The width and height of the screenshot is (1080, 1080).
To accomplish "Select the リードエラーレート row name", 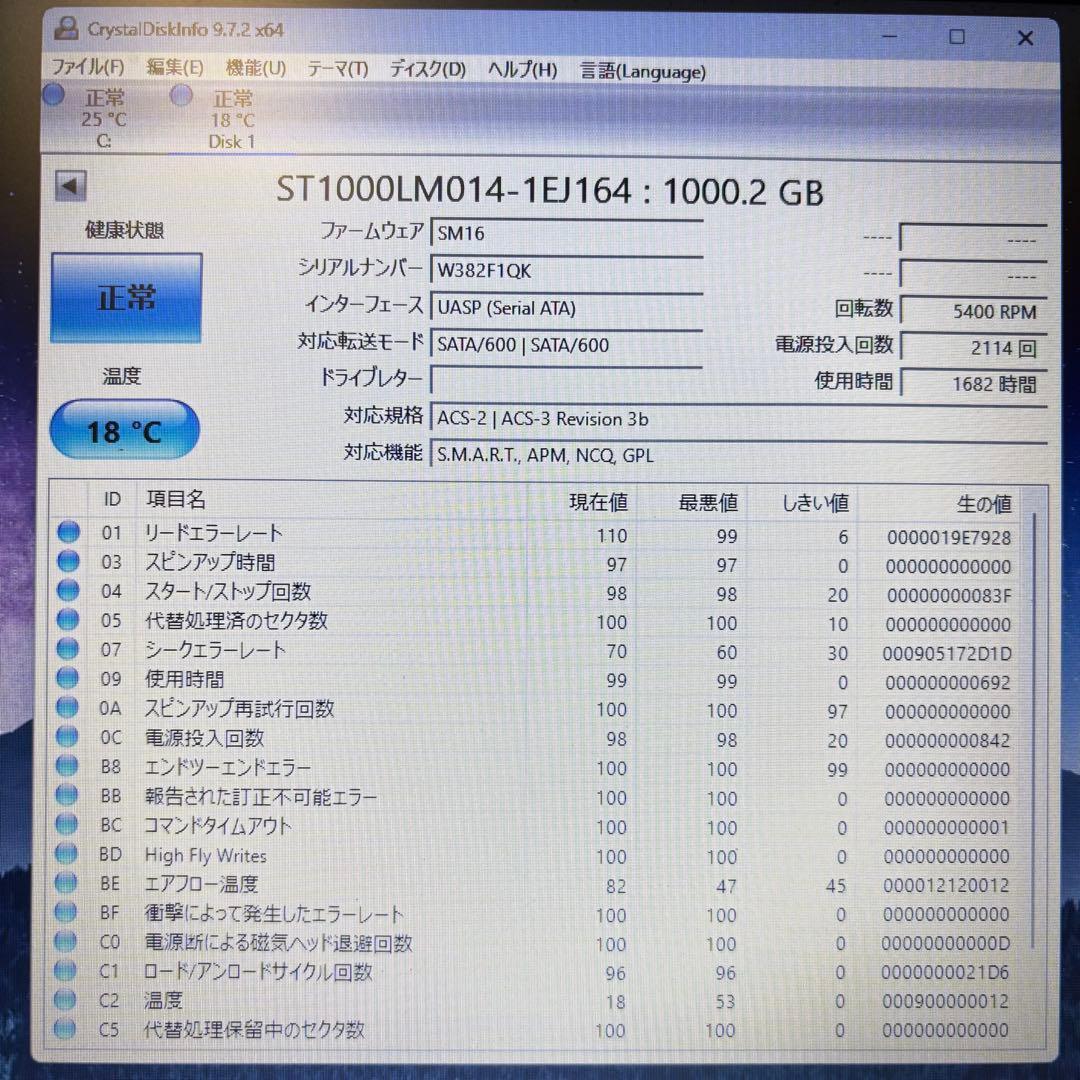I will tap(214, 532).
